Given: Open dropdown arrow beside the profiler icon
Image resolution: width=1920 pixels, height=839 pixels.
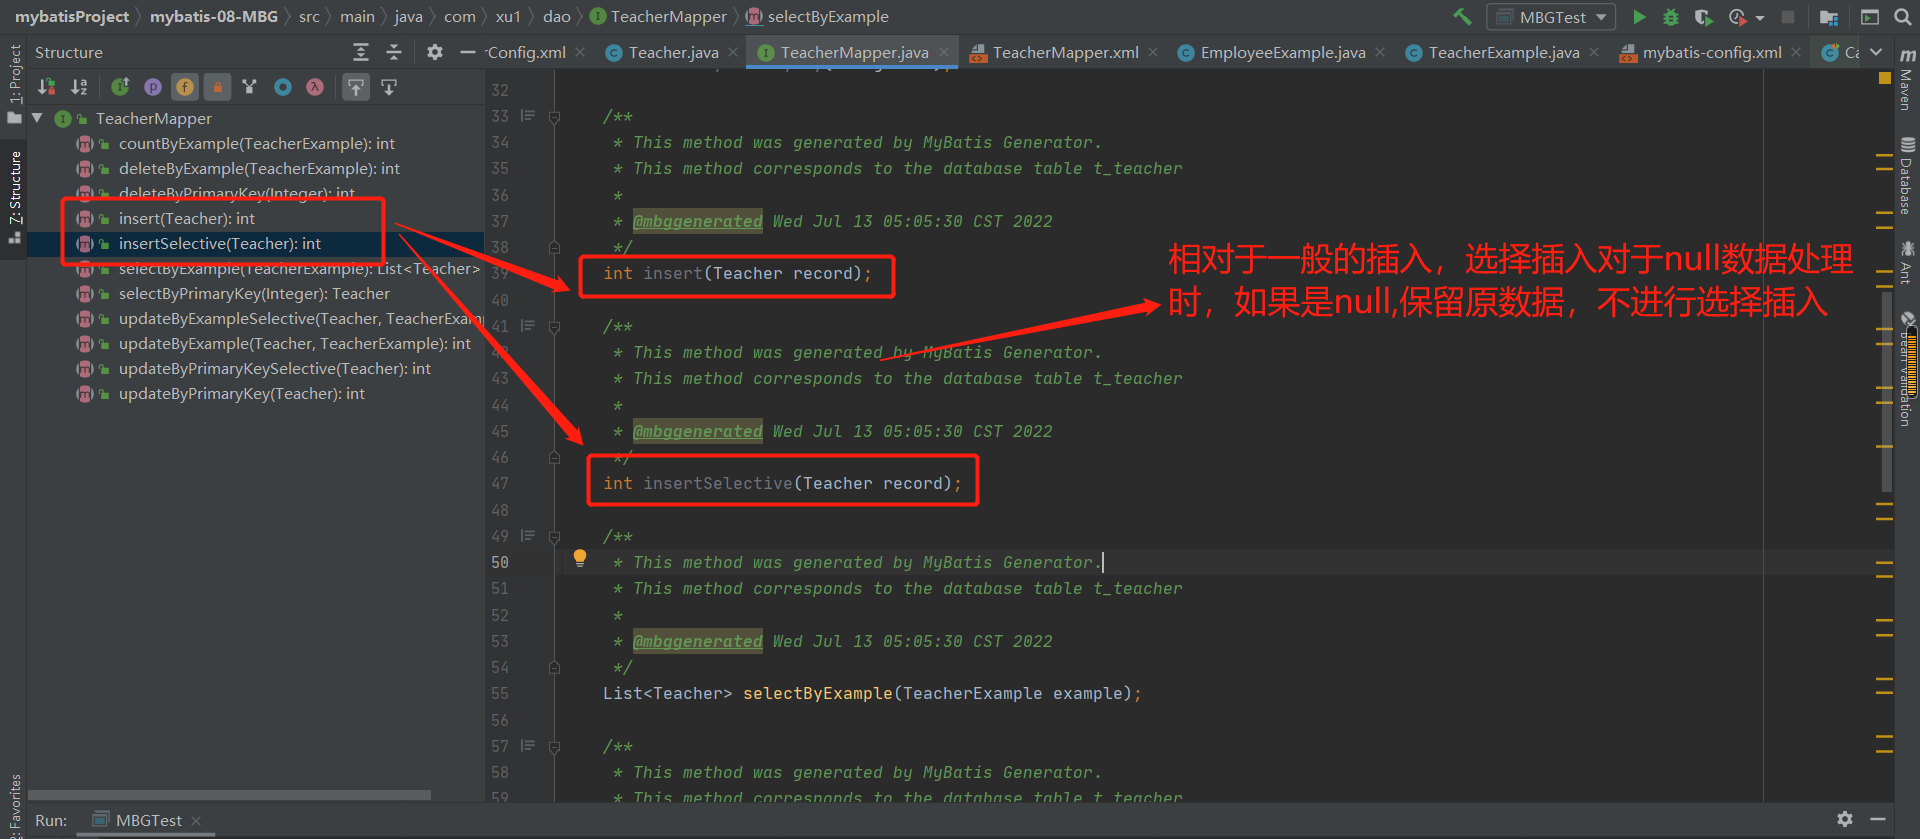Looking at the screenshot, I should coord(1760,18).
